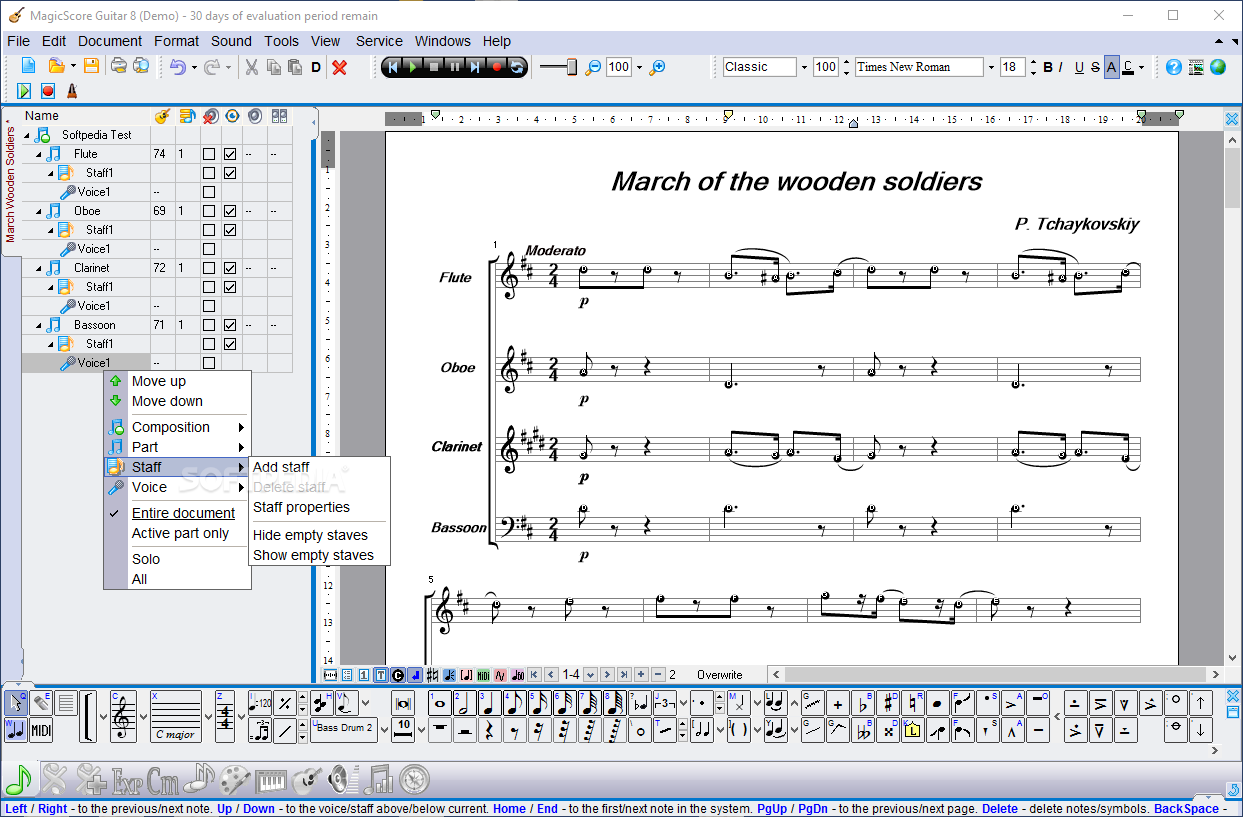This screenshot has width=1243, height=817.
Task: Click the red Record button in the playback bar
Action: click(x=496, y=67)
